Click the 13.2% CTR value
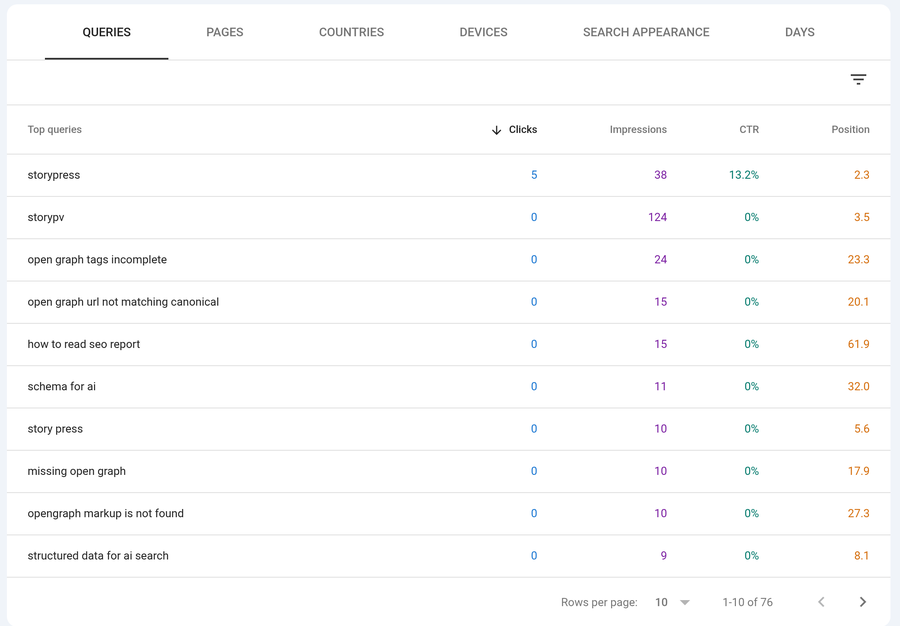The image size is (900, 626). 744,175
